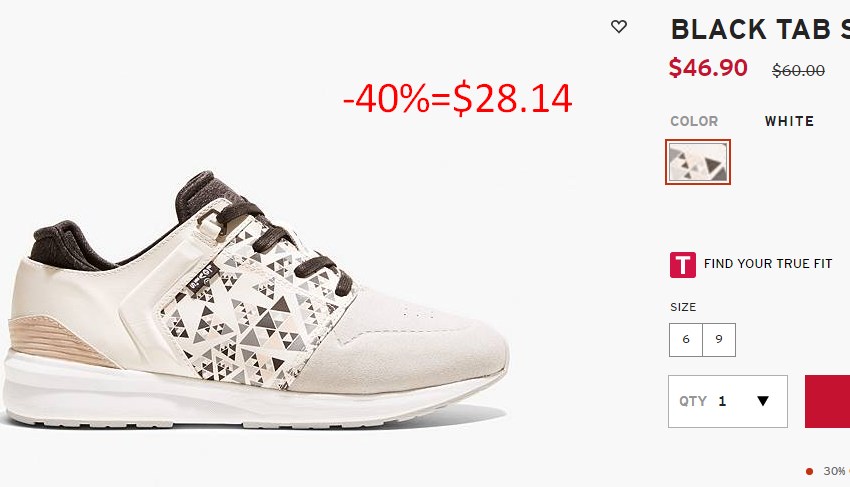
Task: Click the WHITE color name text
Action: 789,121
